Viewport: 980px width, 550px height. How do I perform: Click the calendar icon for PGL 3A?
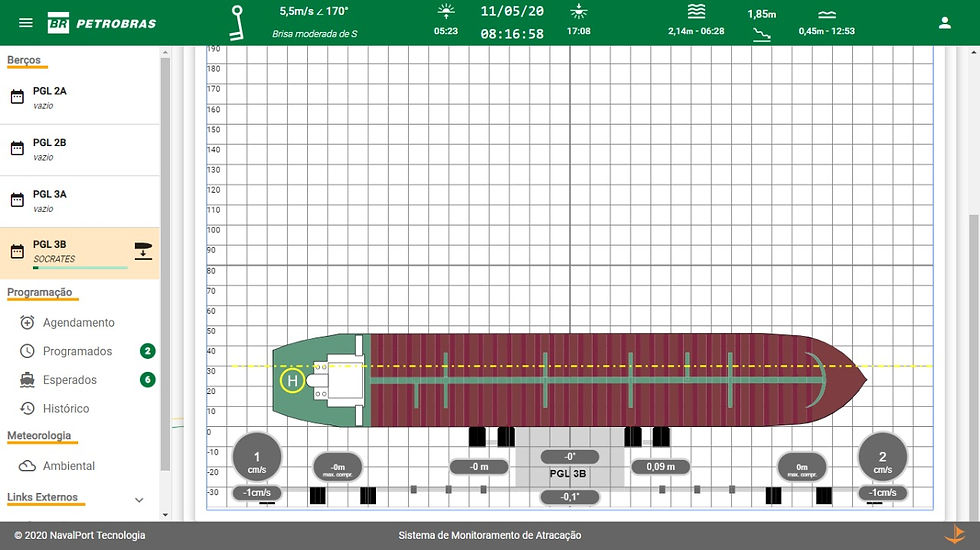(18, 200)
